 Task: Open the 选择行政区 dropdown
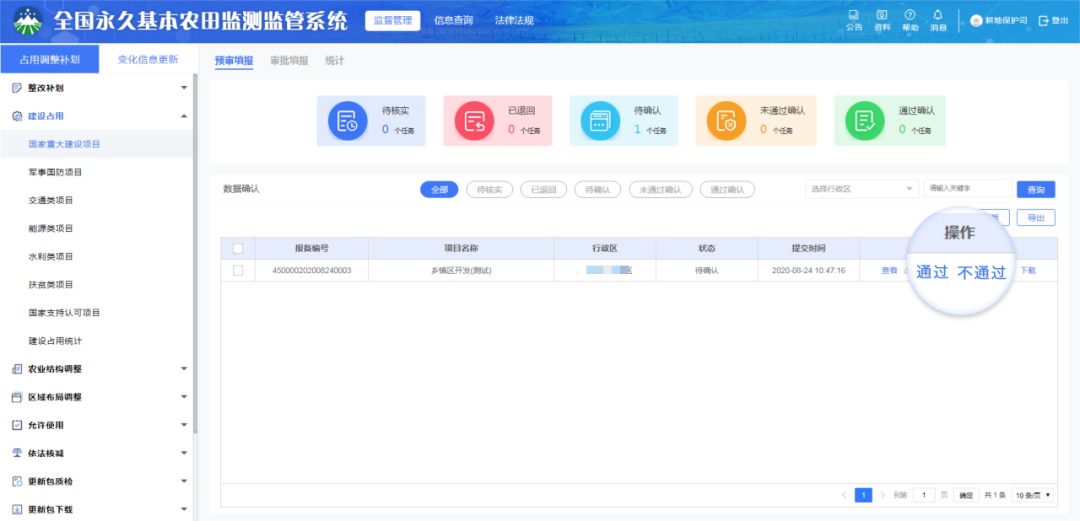click(862, 189)
